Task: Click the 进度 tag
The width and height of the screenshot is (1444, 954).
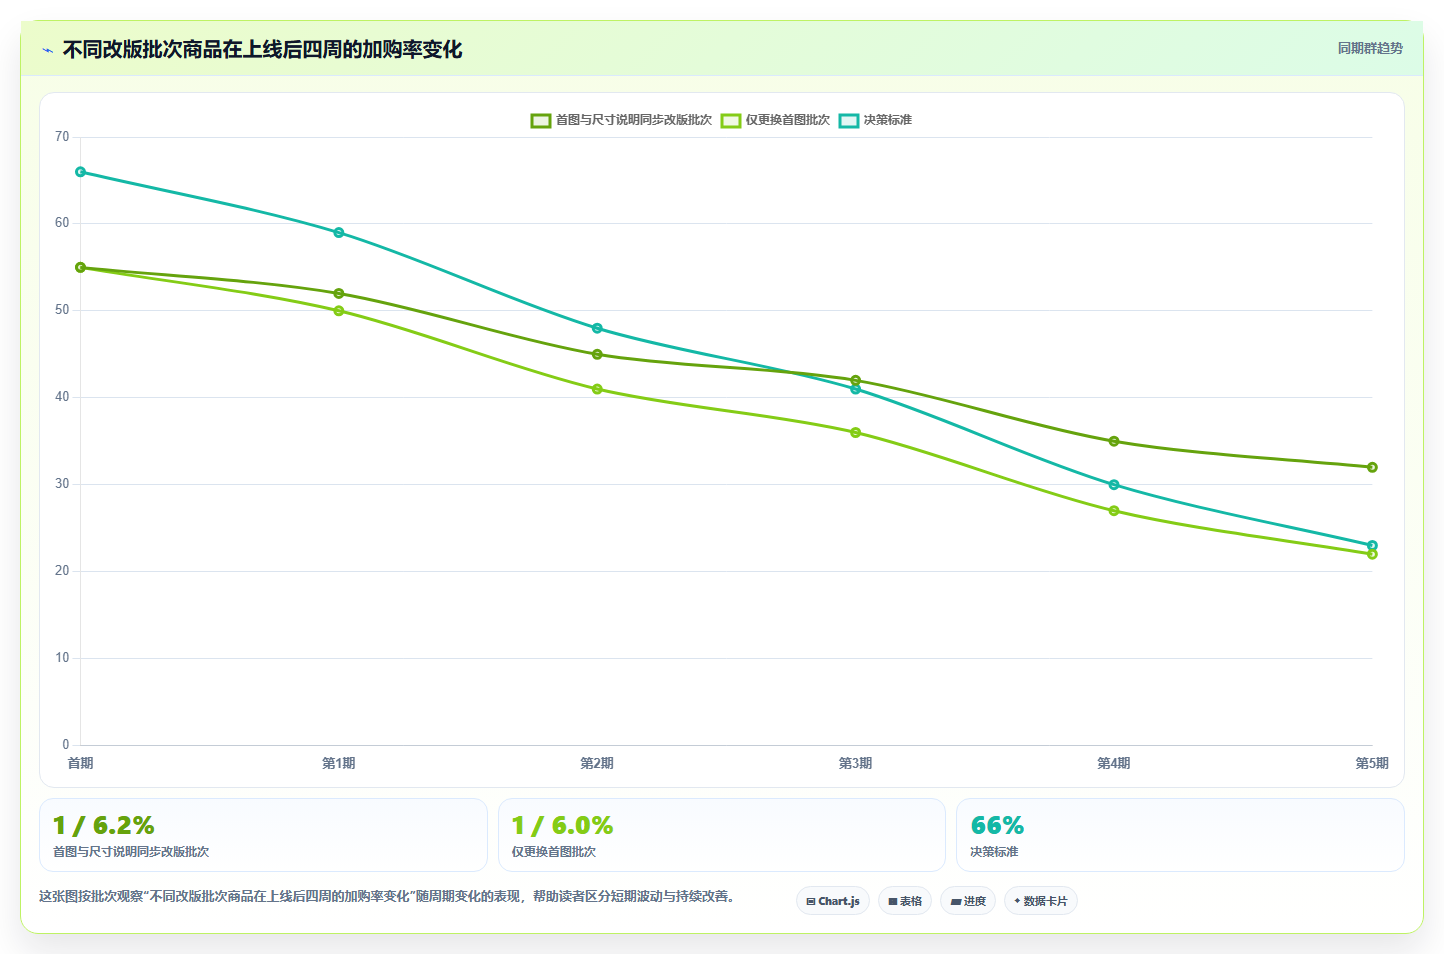Action: pyautogui.click(x=968, y=901)
